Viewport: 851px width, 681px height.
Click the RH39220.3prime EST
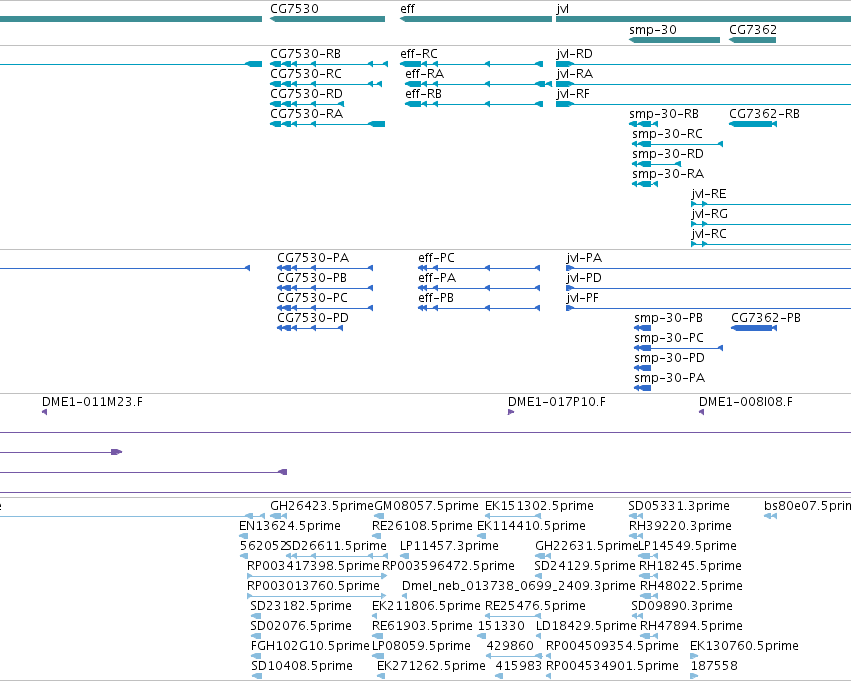[636, 536]
